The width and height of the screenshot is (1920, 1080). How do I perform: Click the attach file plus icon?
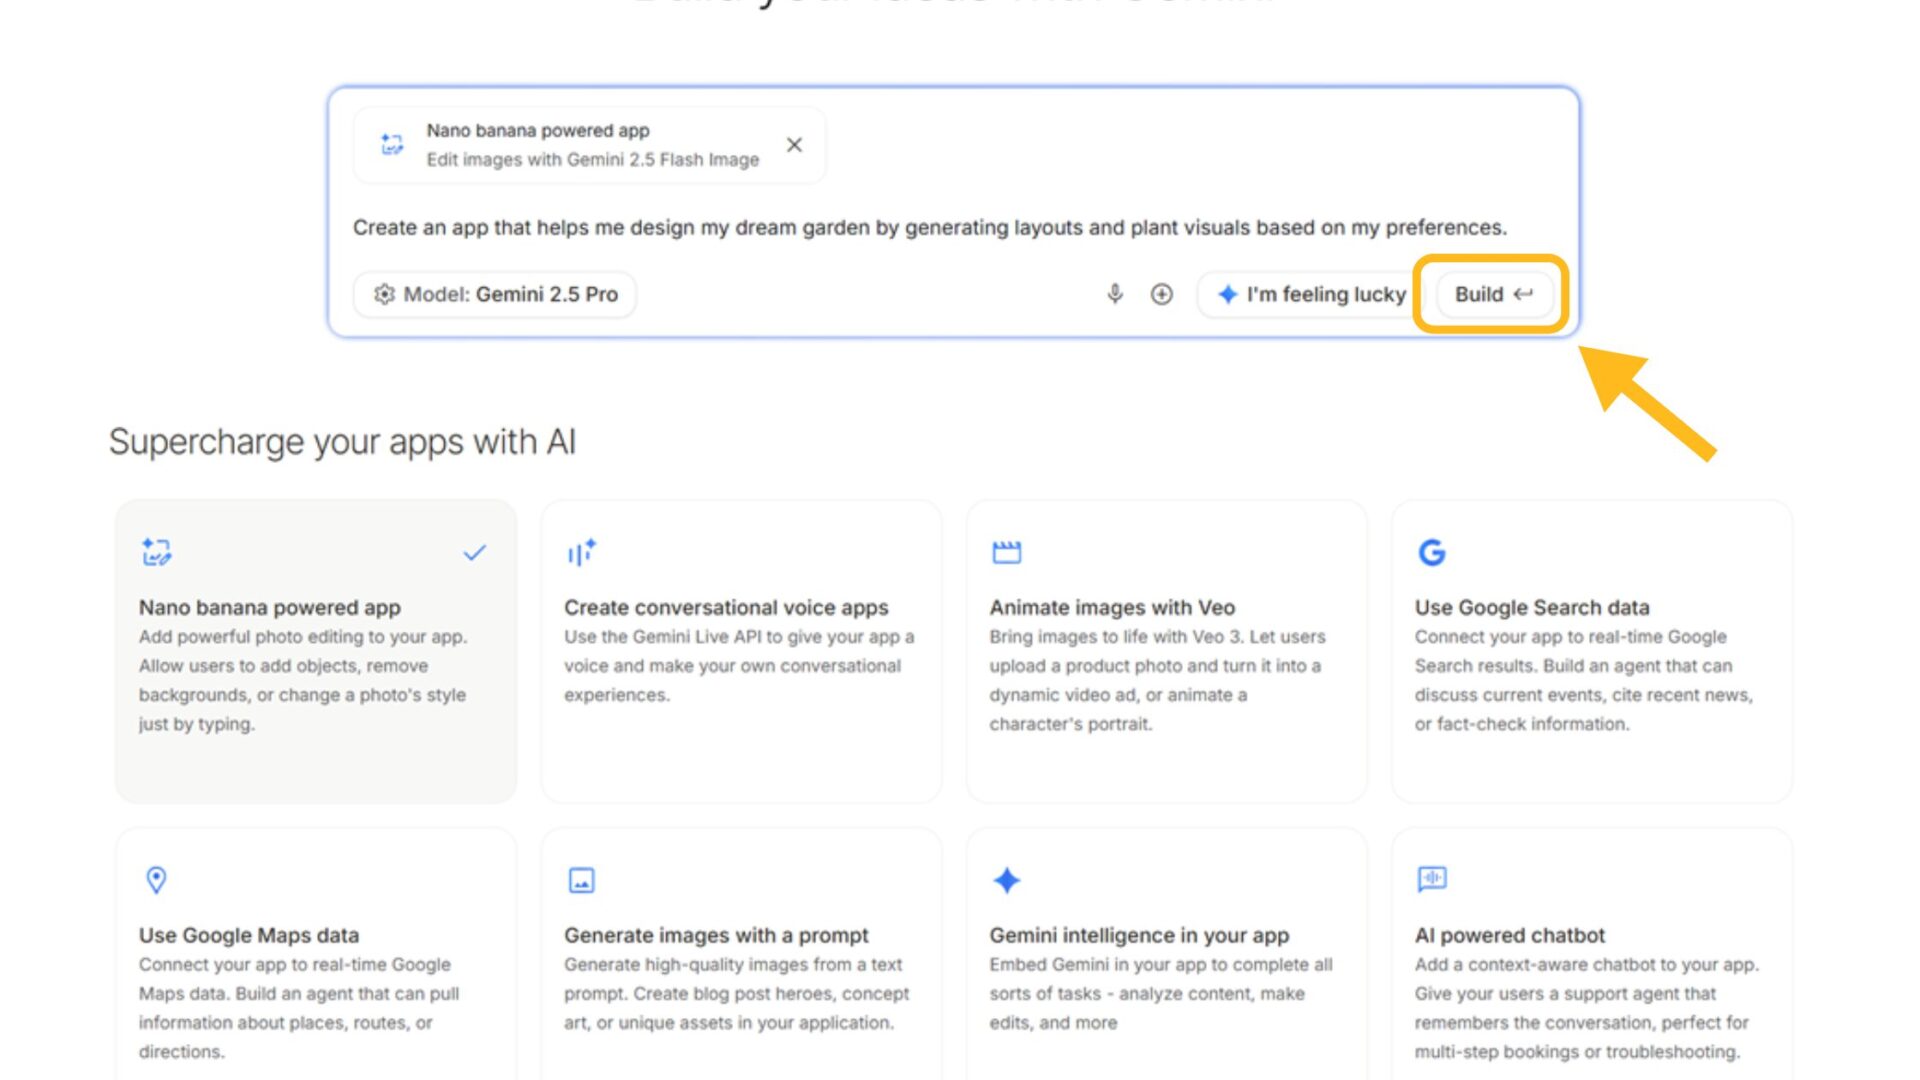(1161, 294)
